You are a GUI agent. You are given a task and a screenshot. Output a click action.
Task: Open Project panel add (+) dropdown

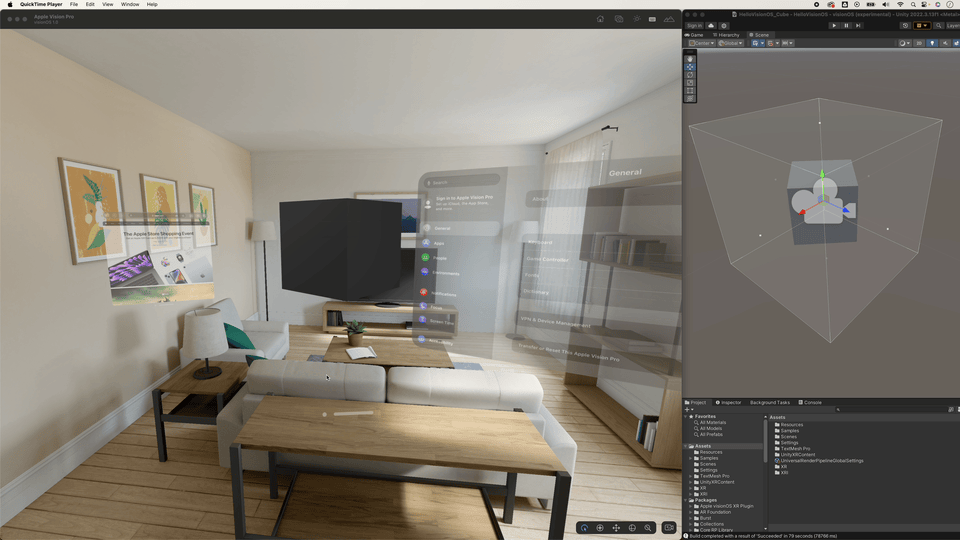(689, 410)
